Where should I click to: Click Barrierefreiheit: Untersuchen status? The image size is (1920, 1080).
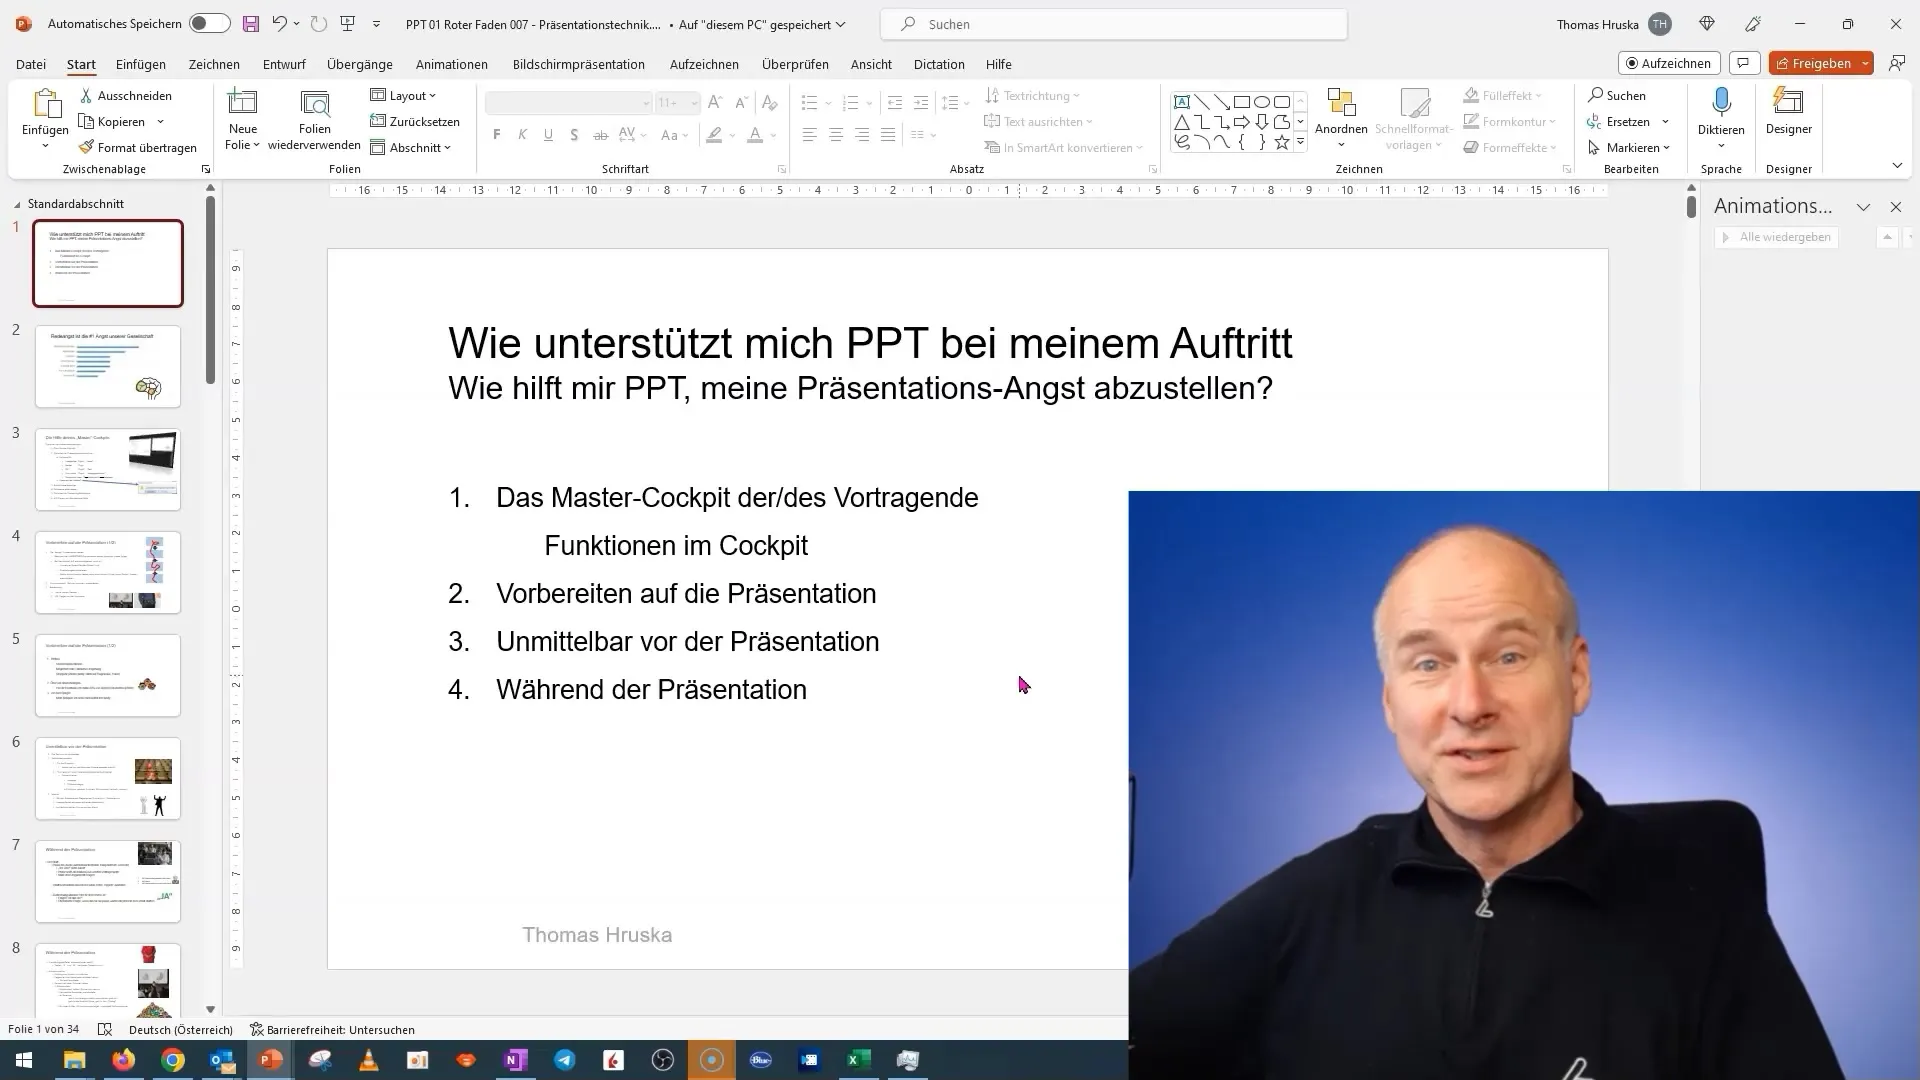click(332, 1029)
